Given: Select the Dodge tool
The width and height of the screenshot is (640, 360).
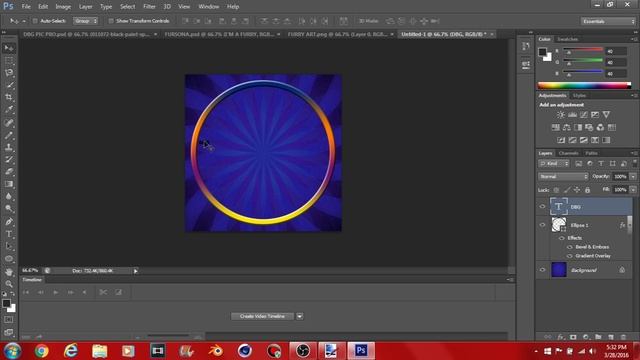Looking at the screenshot, I should (9, 209).
